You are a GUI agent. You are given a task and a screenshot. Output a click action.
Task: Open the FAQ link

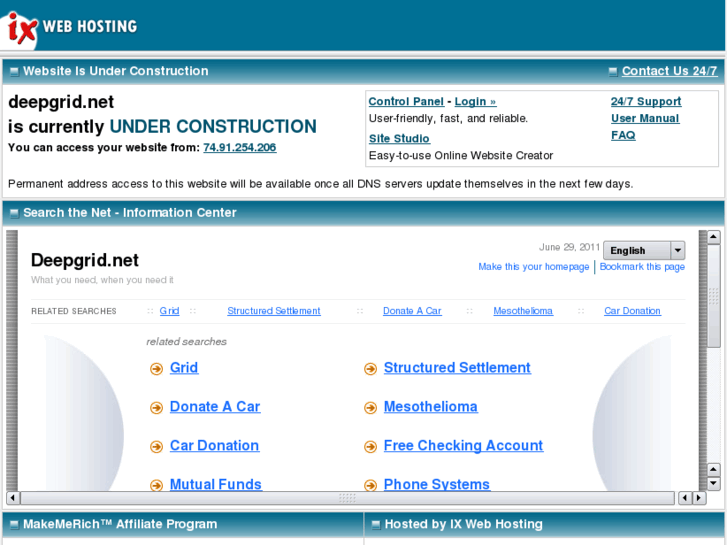pyautogui.click(x=623, y=135)
